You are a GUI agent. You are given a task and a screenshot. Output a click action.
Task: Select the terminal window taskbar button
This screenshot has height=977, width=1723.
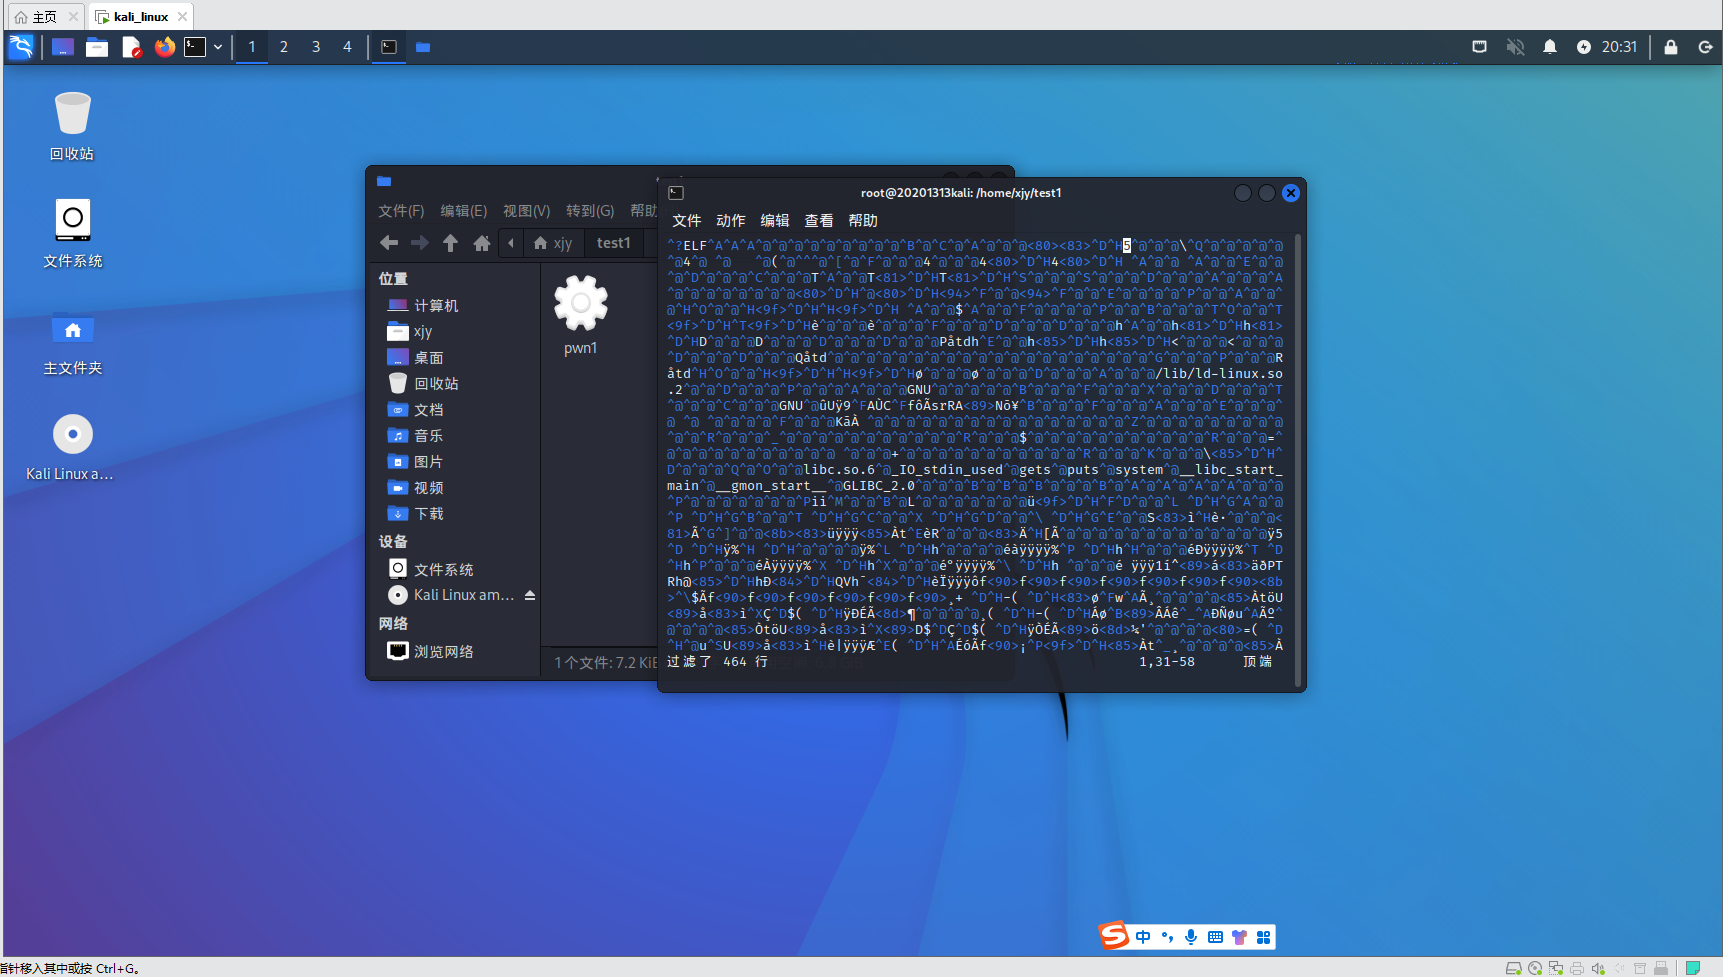pos(389,47)
